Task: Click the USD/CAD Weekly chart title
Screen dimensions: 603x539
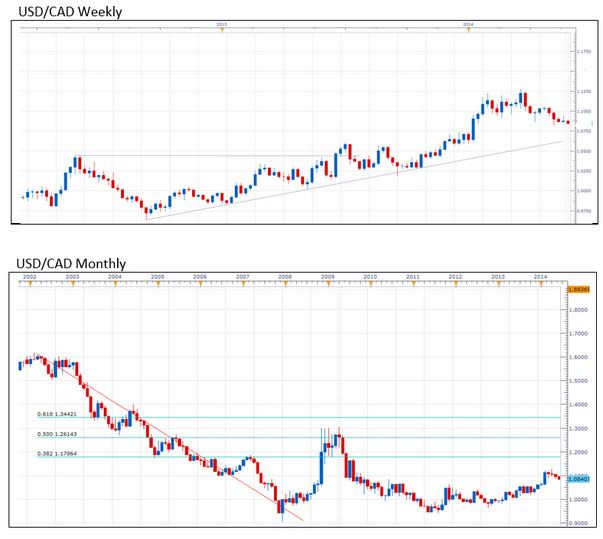Action: [x=70, y=12]
